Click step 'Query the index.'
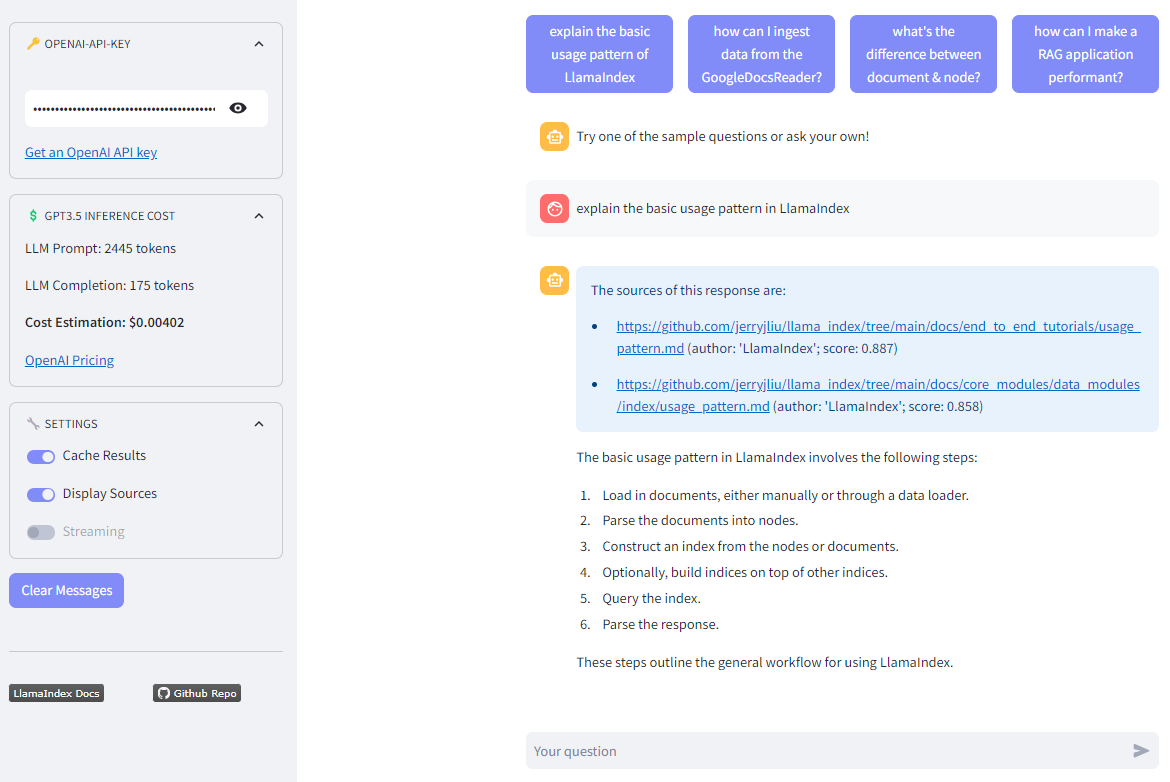This screenshot has width=1170, height=782. [651, 598]
